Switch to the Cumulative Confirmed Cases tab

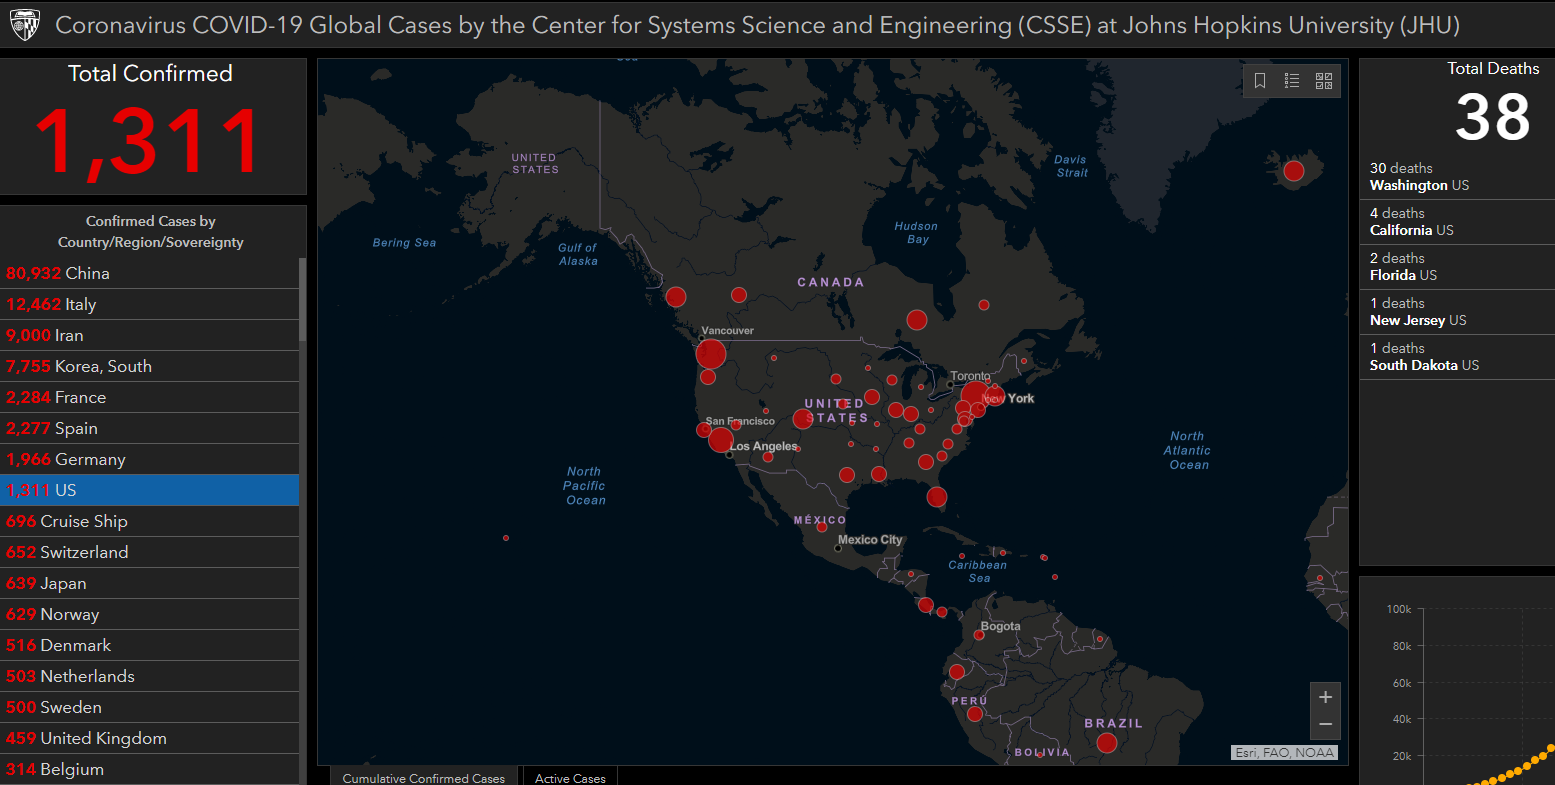[423, 777]
